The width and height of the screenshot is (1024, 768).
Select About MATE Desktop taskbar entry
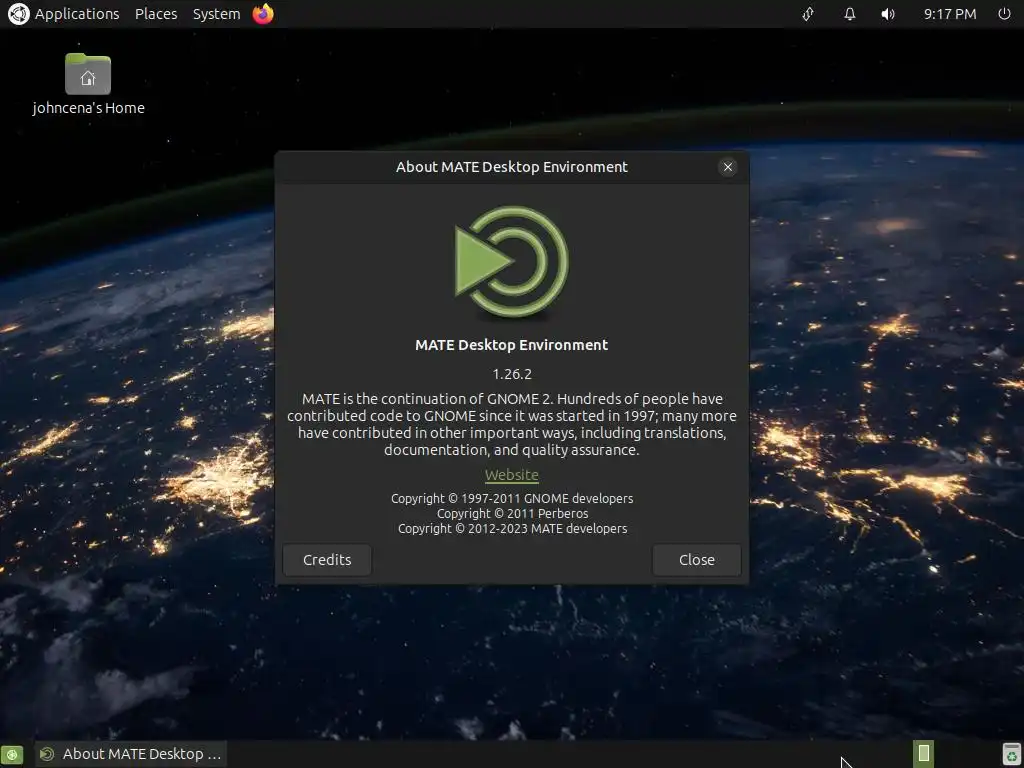click(x=131, y=754)
